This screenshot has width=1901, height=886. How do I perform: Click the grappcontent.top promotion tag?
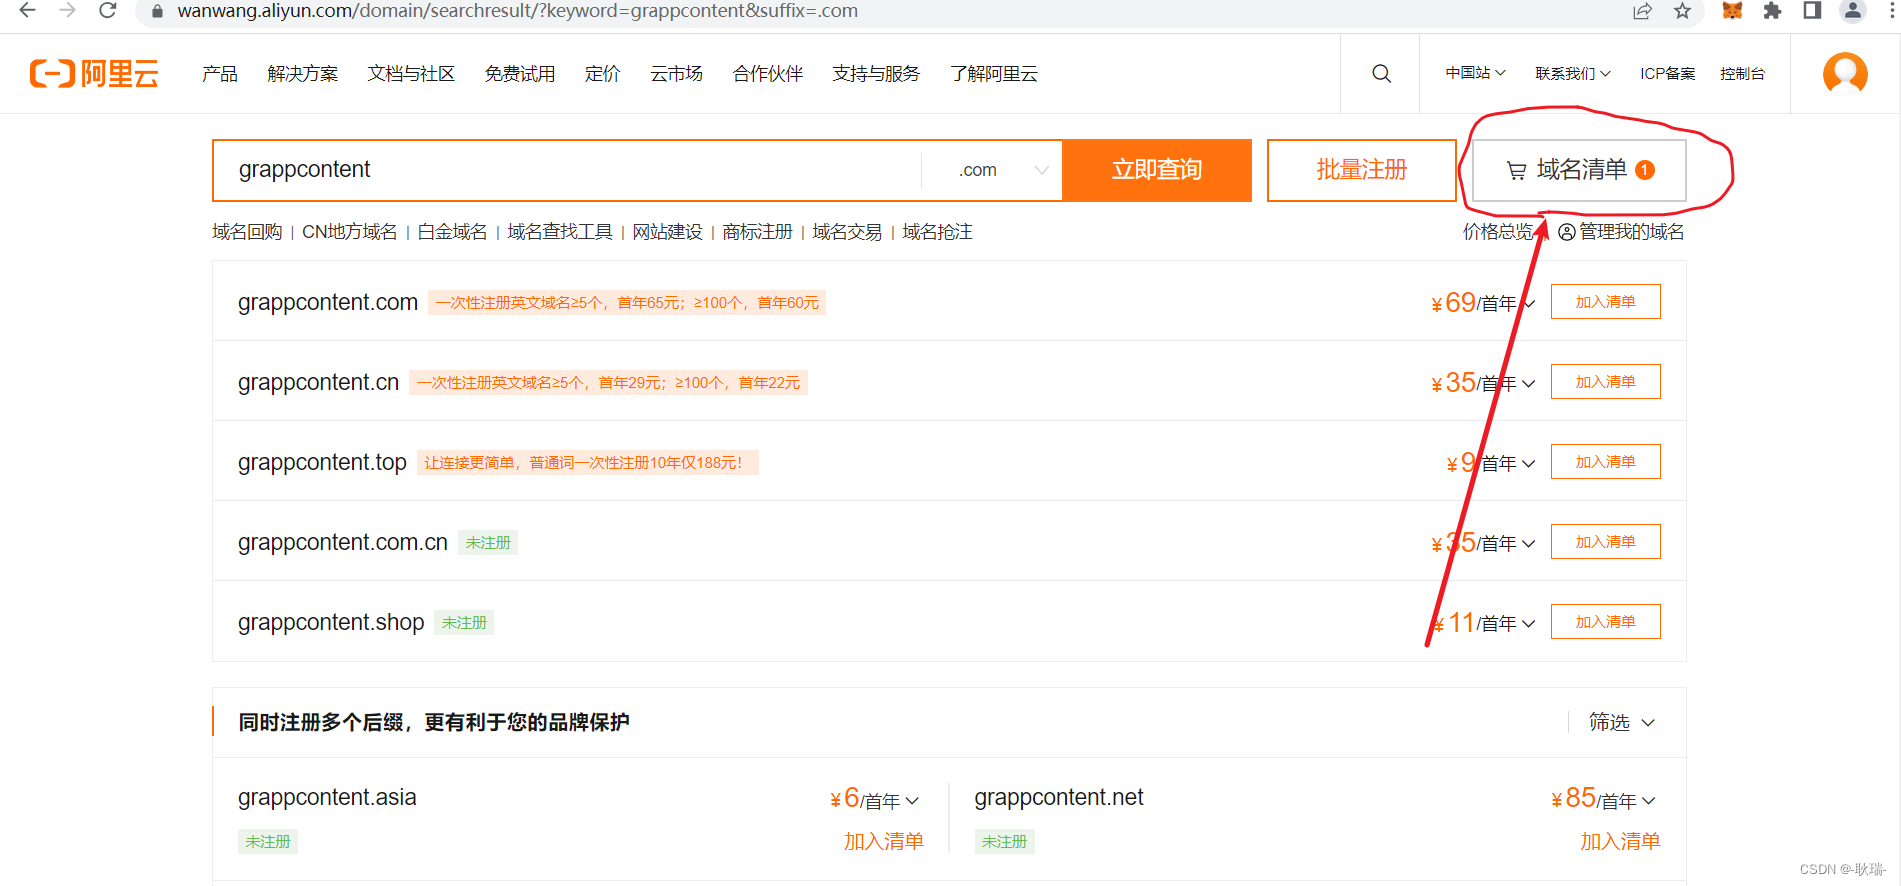coord(587,463)
